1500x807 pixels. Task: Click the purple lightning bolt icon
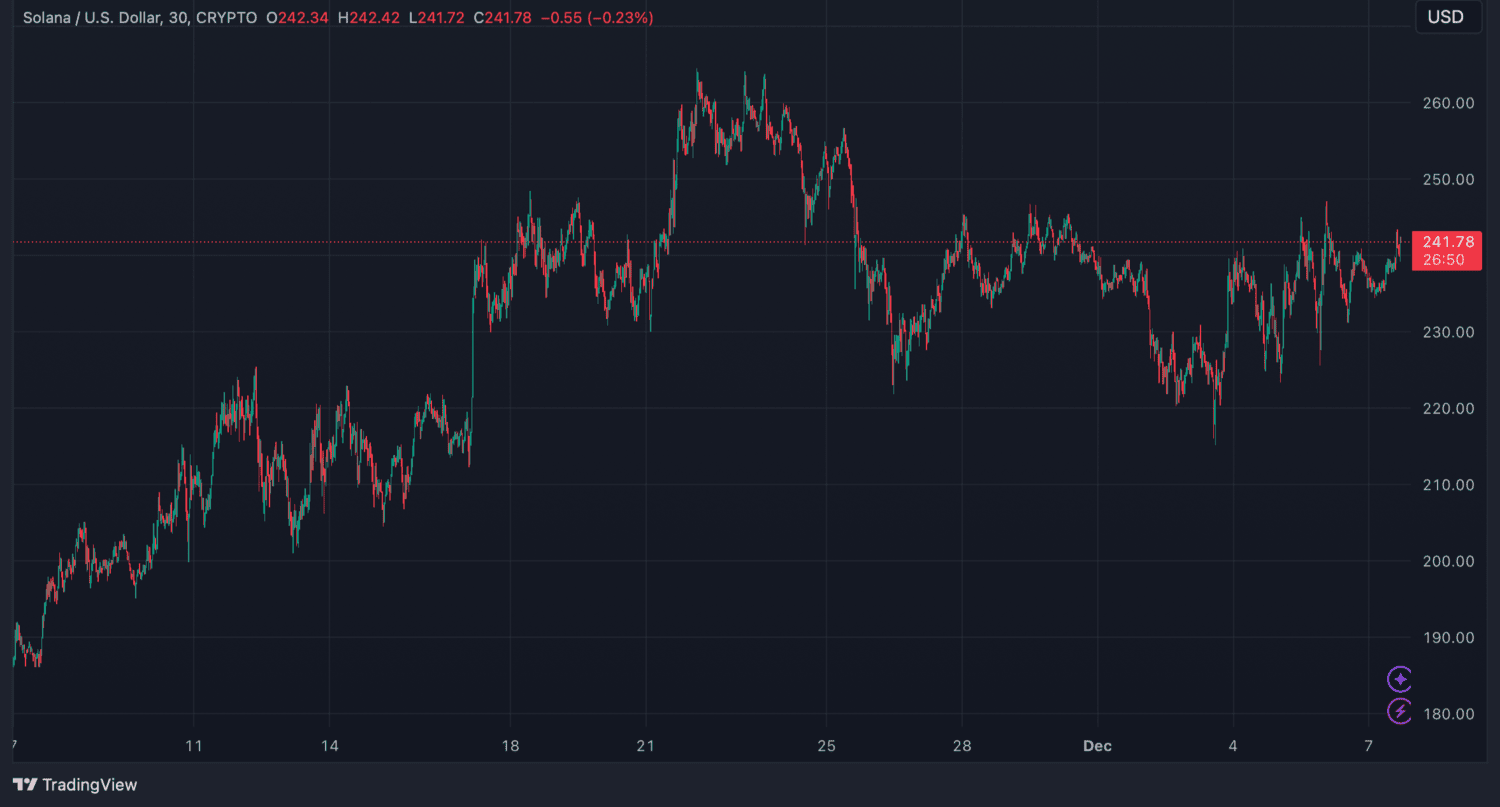click(x=1400, y=711)
